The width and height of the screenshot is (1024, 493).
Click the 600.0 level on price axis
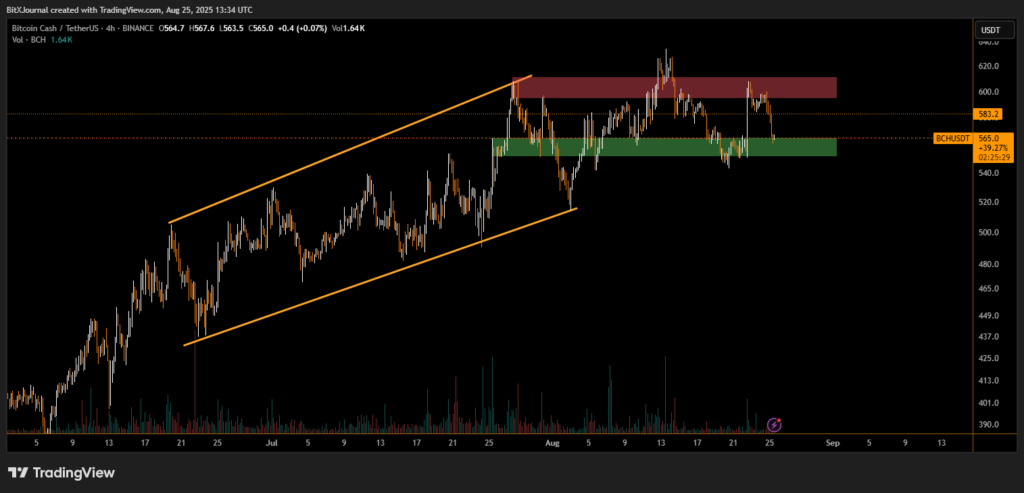point(990,91)
